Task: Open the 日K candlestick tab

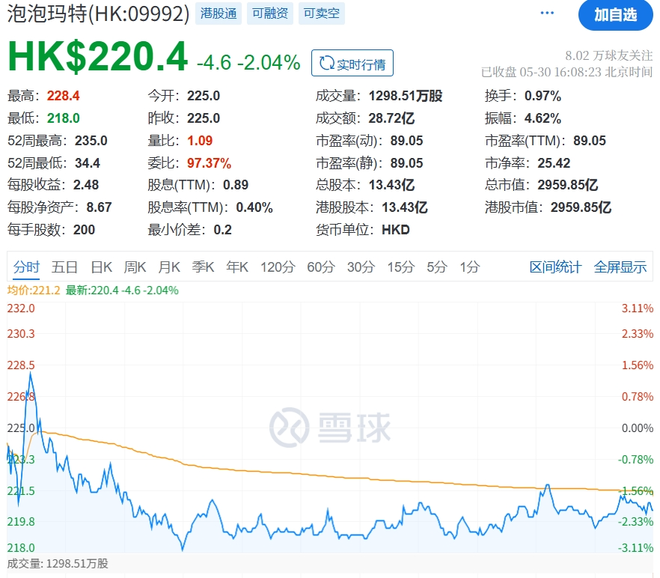Action: 101,267
